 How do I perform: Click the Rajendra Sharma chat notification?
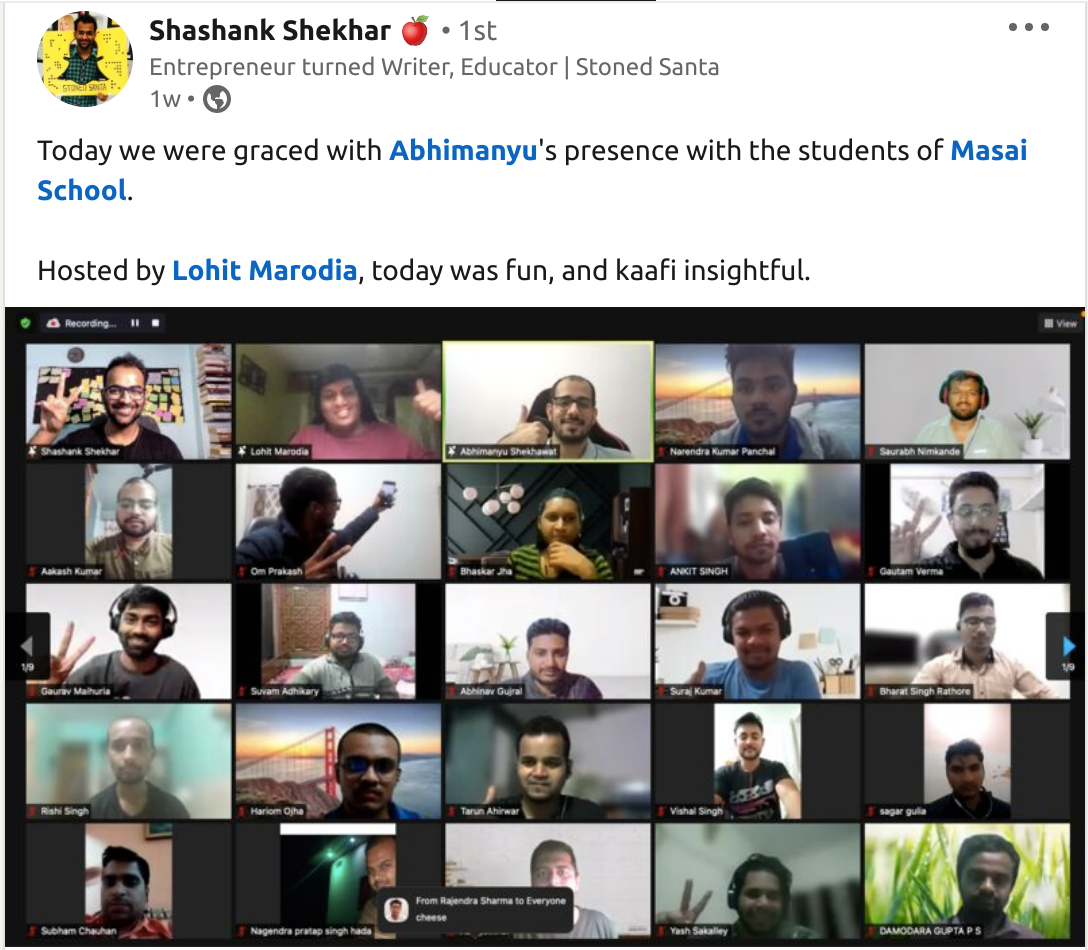pos(476,909)
